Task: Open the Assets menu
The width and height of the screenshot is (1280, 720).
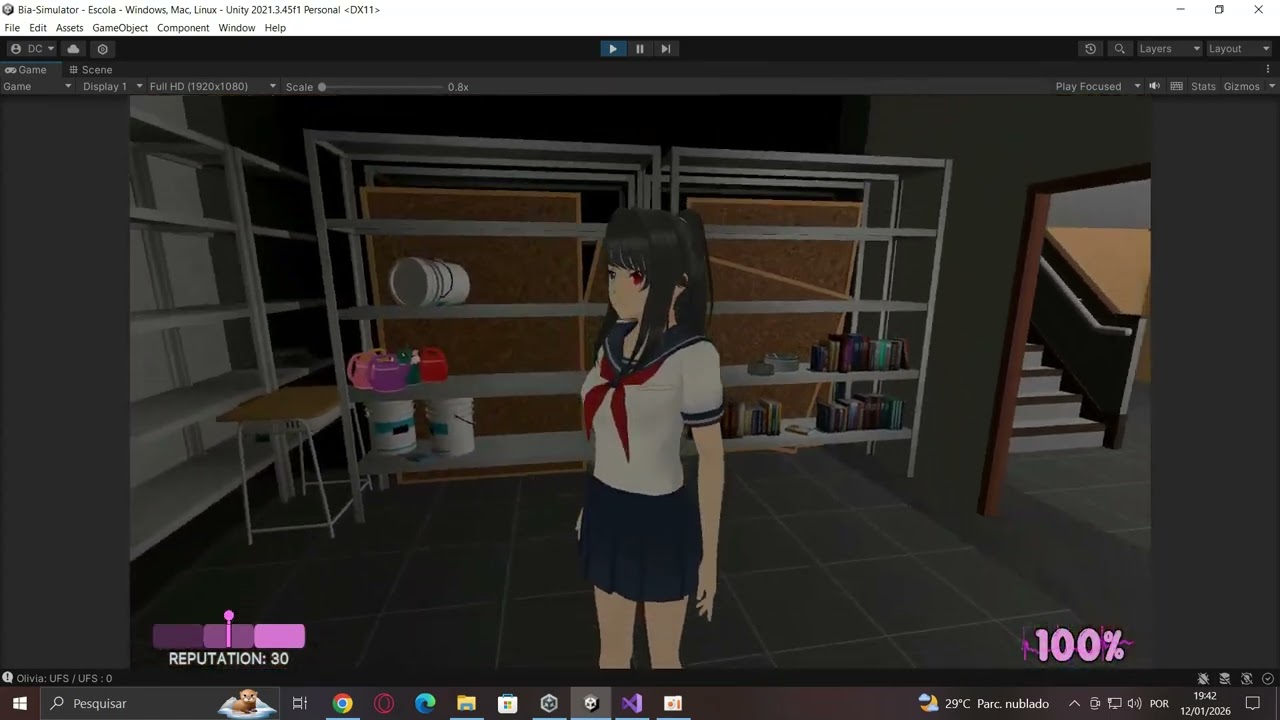Action: point(70,28)
